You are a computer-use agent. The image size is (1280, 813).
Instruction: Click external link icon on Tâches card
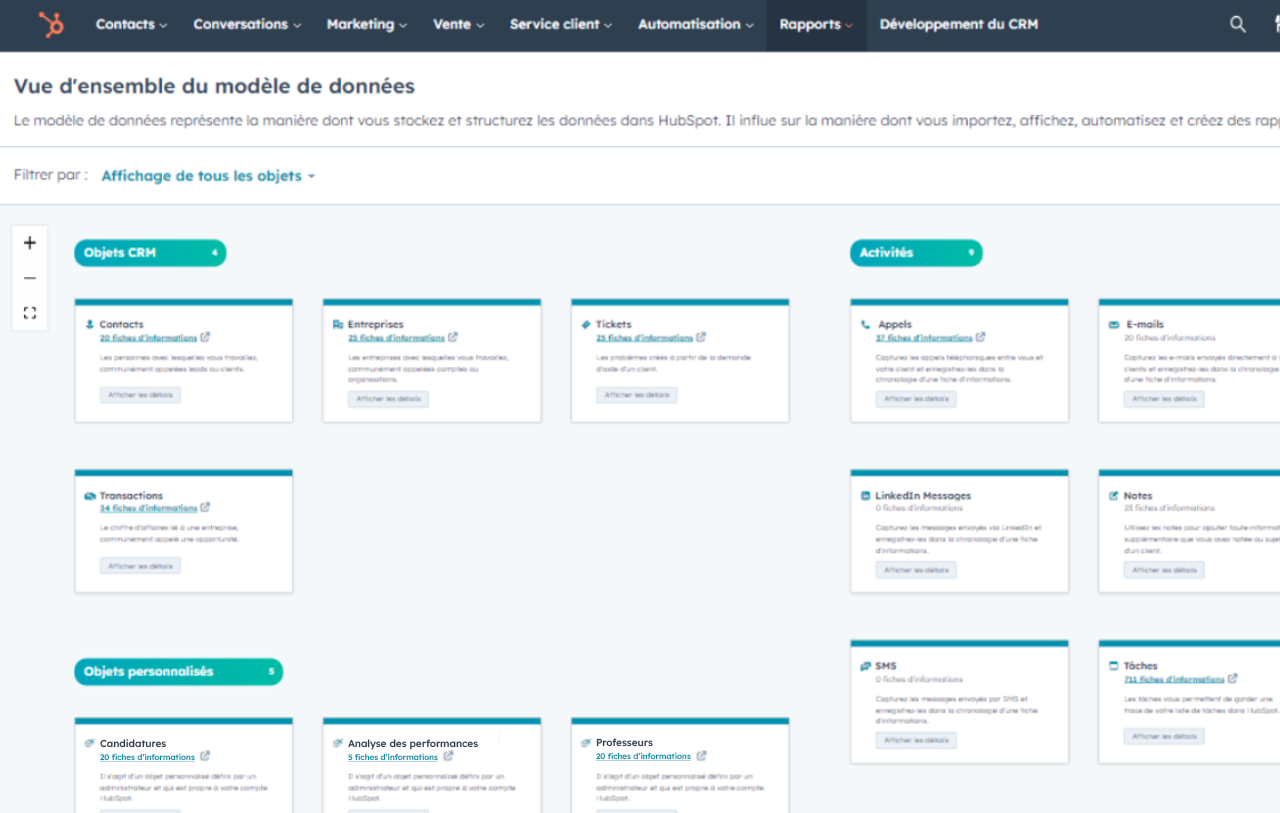(1233, 679)
